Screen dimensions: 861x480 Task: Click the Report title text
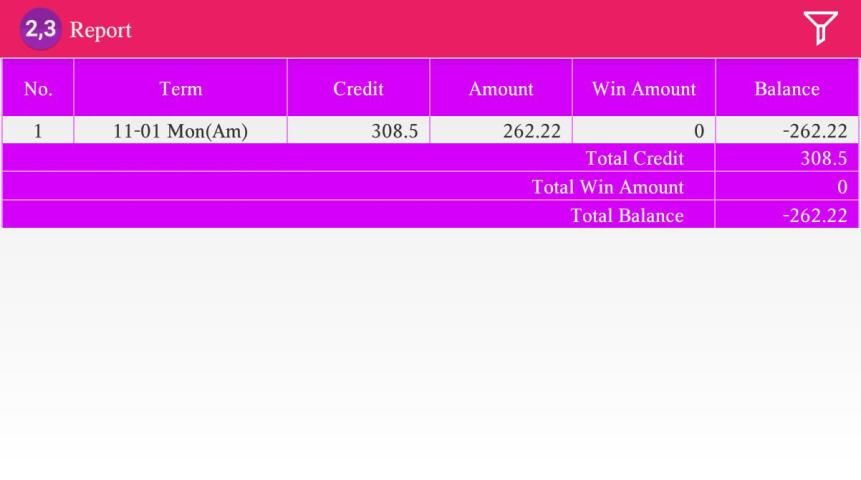coord(100,30)
